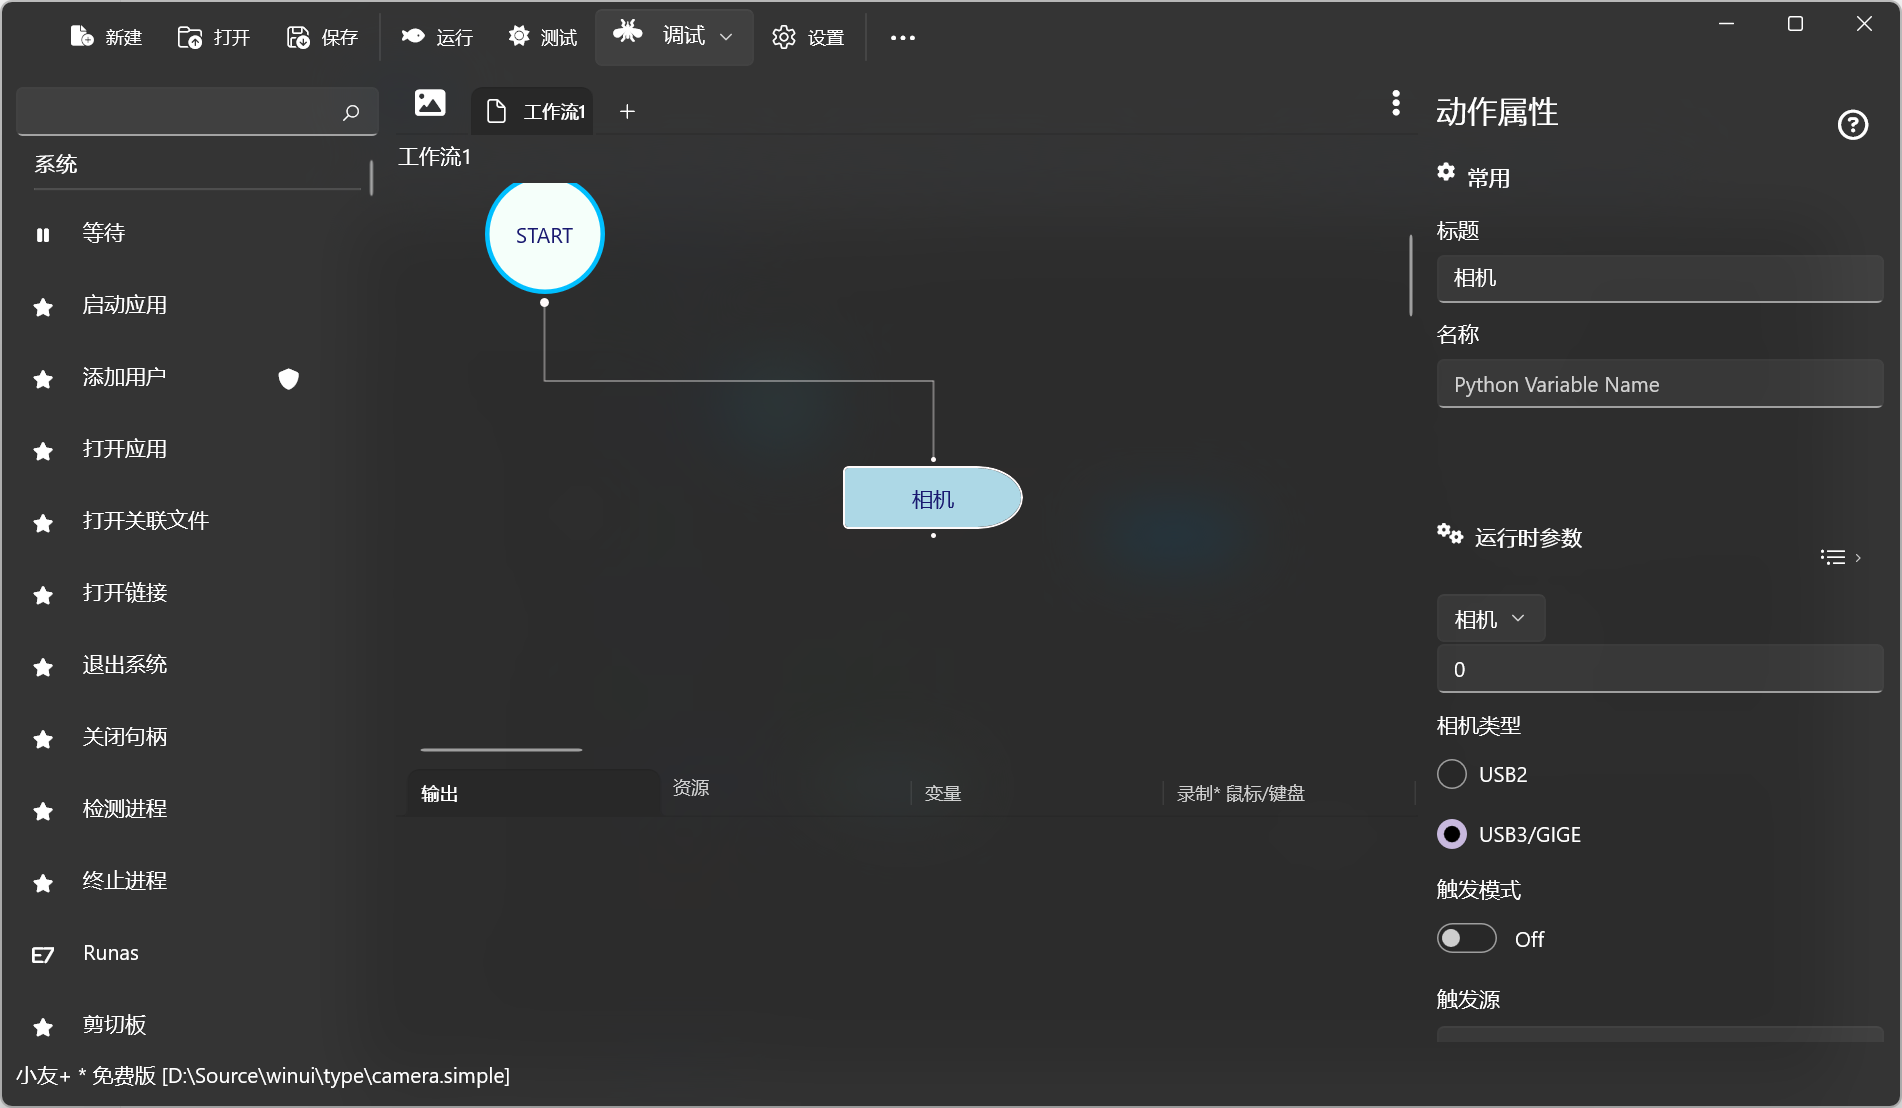Click the 相机 node on canvas
The image size is (1902, 1108).
click(932, 499)
